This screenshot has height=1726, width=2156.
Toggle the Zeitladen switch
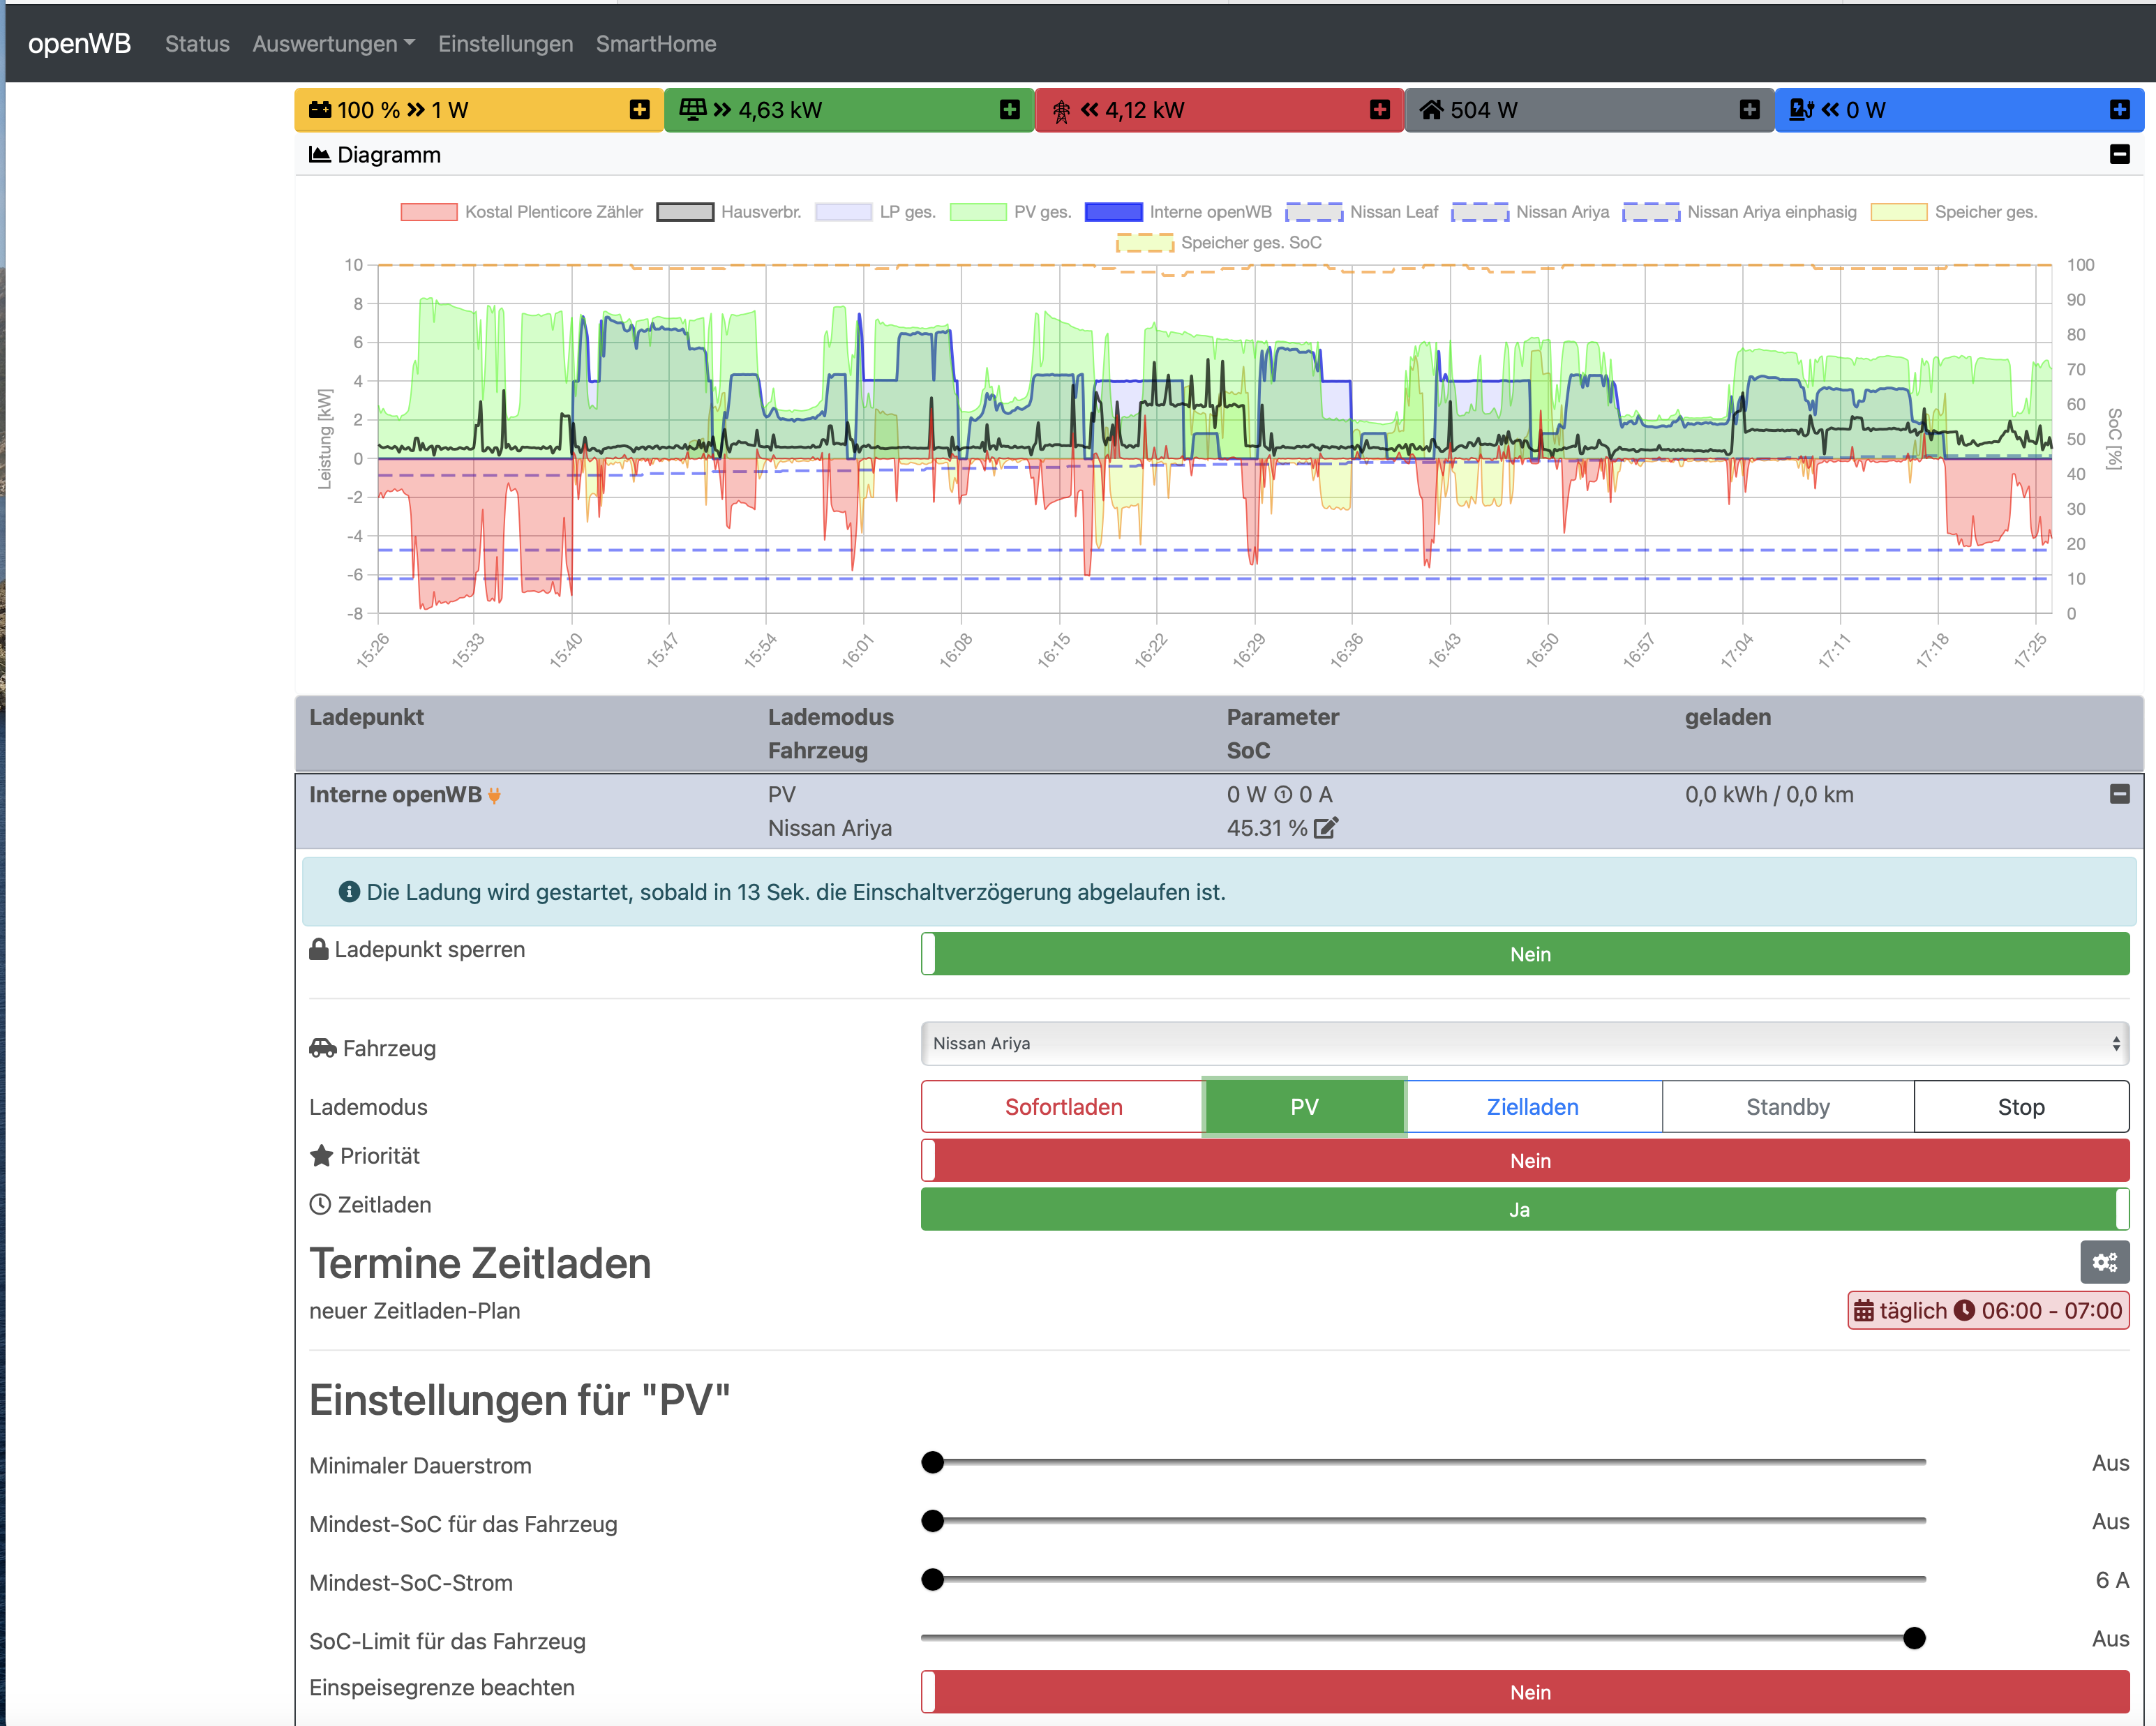pos(1524,1209)
